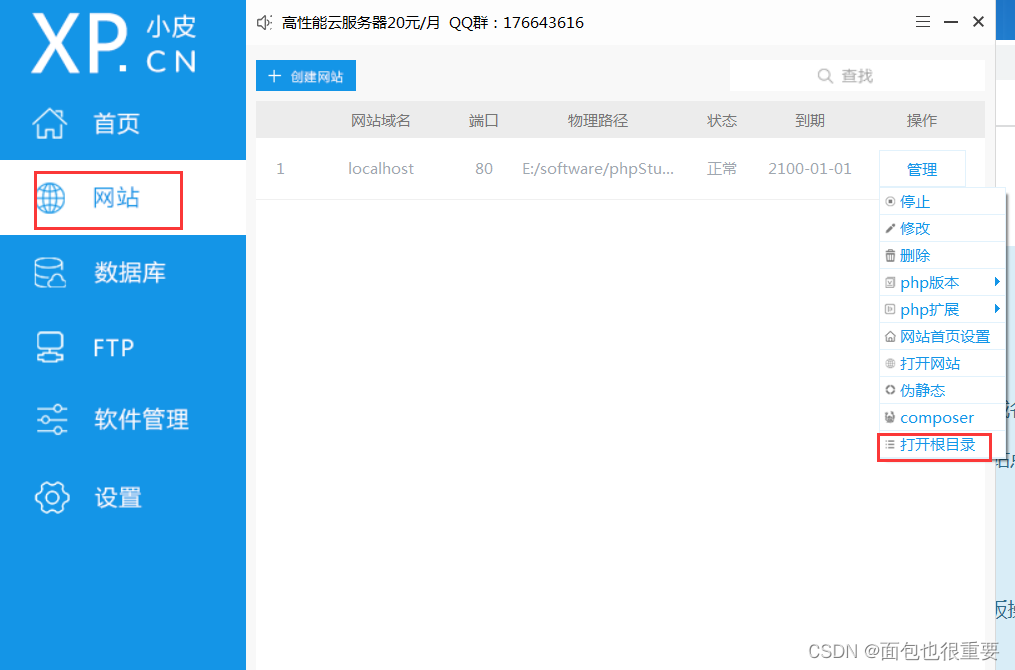Expand the php扩展 submenu arrow

996,310
